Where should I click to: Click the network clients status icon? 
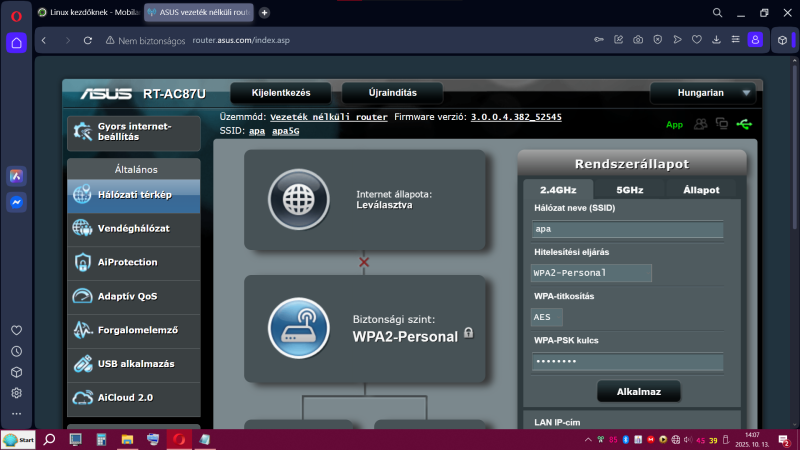click(721, 123)
